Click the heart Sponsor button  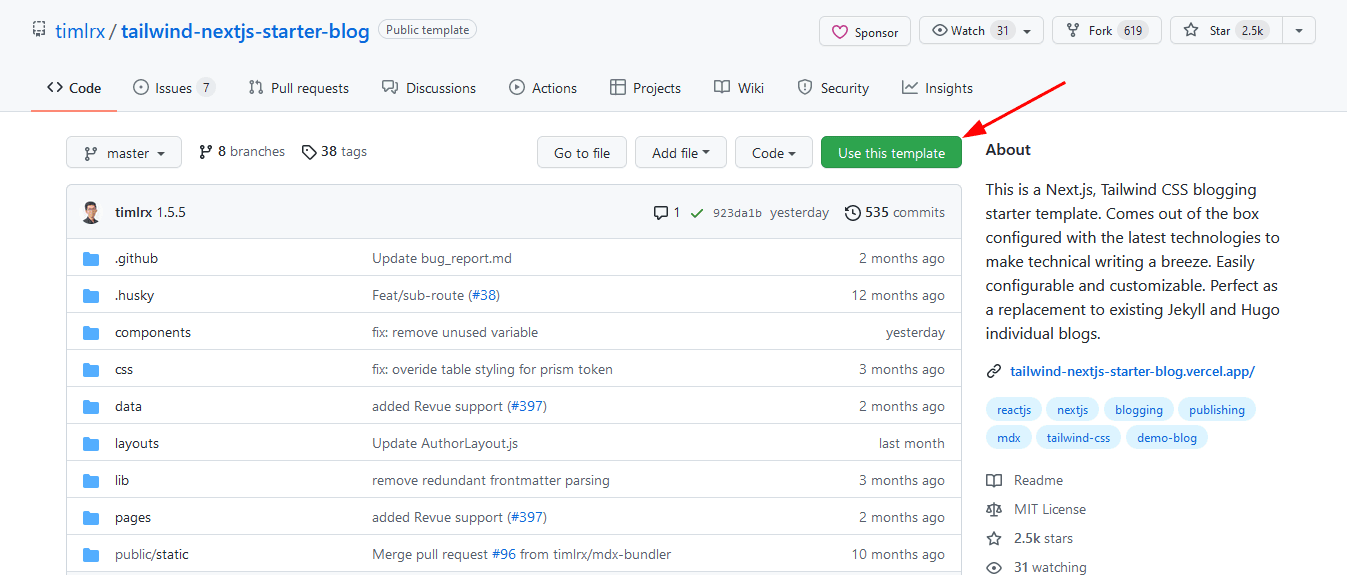pos(865,31)
